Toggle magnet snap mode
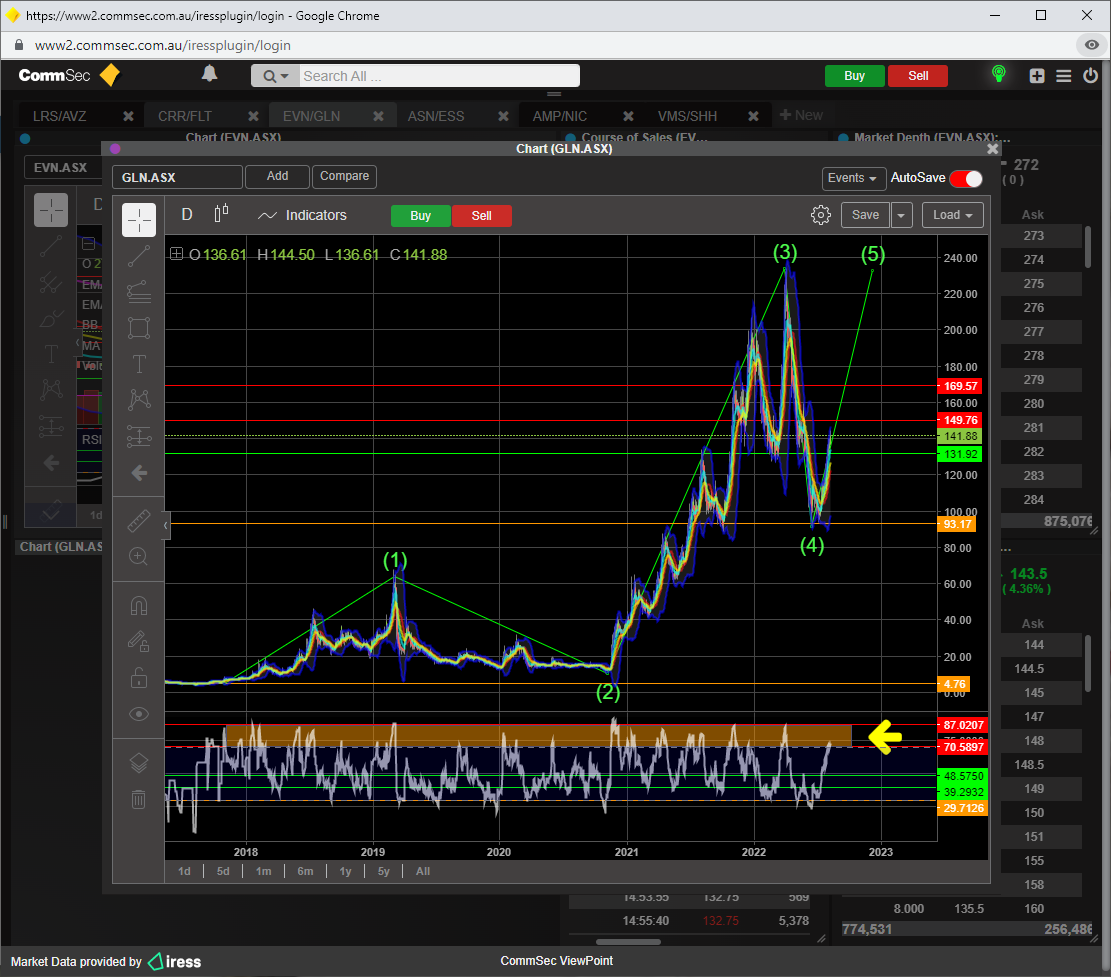The height and width of the screenshot is (977, 1111). (x=139, y=606)
